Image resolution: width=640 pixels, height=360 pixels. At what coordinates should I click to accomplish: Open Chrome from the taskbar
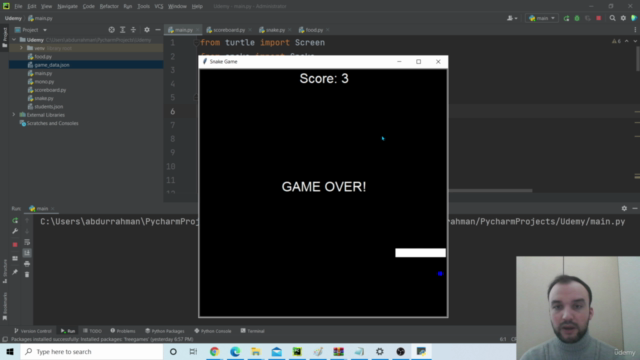(x=214, y=351)
